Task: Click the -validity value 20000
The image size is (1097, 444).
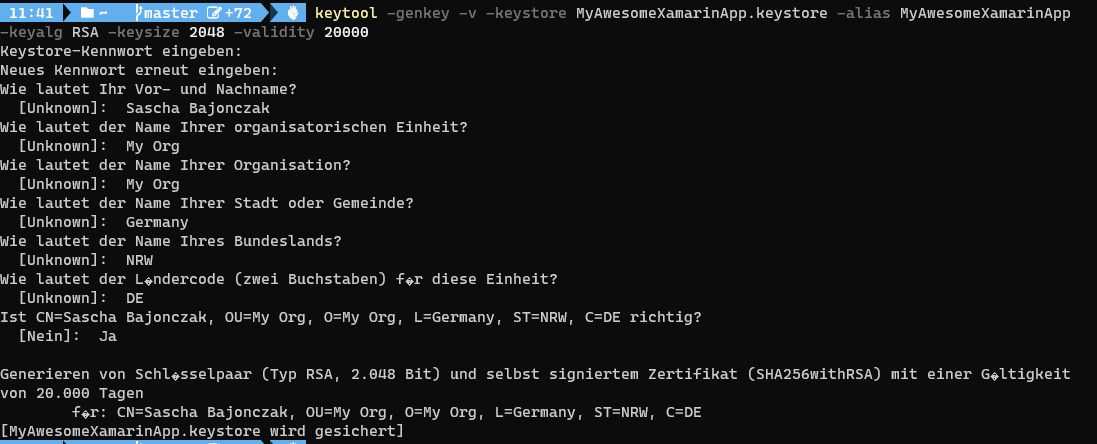Action: point(346,32)
